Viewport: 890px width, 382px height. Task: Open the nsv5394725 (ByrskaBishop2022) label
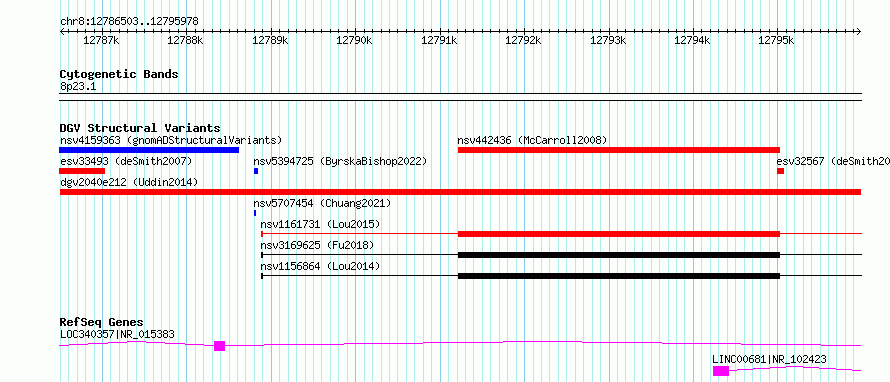click(x=340, y=161)
